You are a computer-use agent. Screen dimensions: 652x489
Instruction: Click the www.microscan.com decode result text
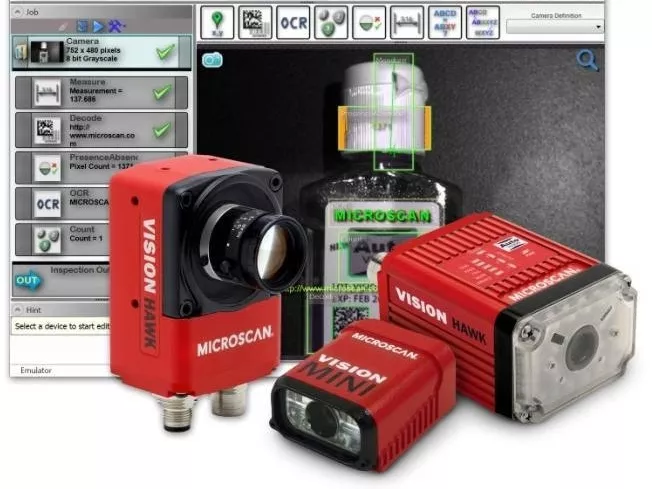102,135
